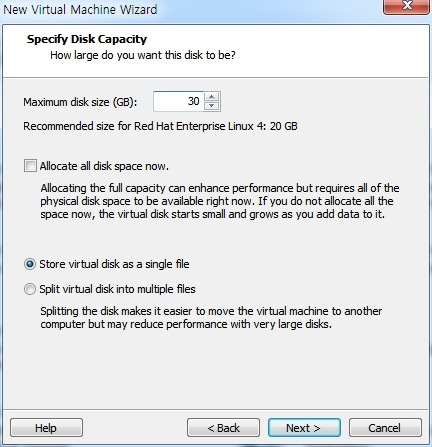Screen dimensions: 432x447
Task: Choose Split virtual disk into multiple files radio
Action: point(30,289)
